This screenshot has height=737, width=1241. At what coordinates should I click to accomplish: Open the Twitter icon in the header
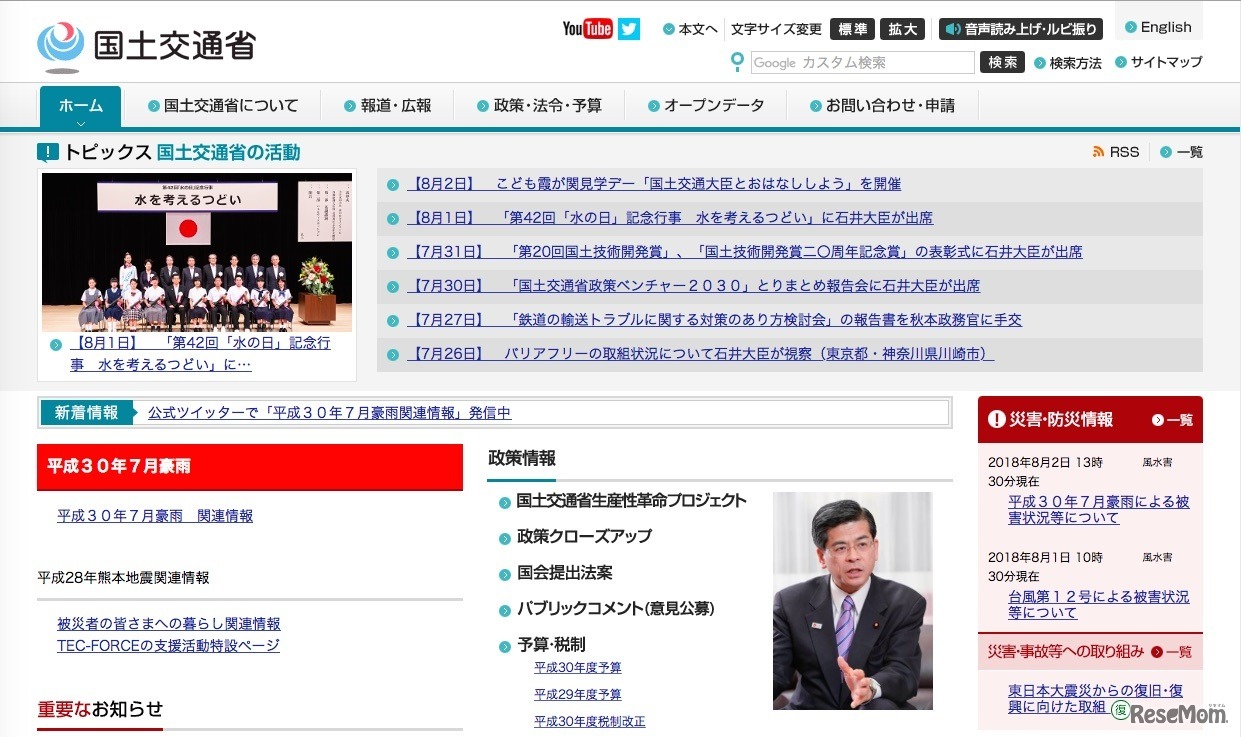tap(628, 28)
